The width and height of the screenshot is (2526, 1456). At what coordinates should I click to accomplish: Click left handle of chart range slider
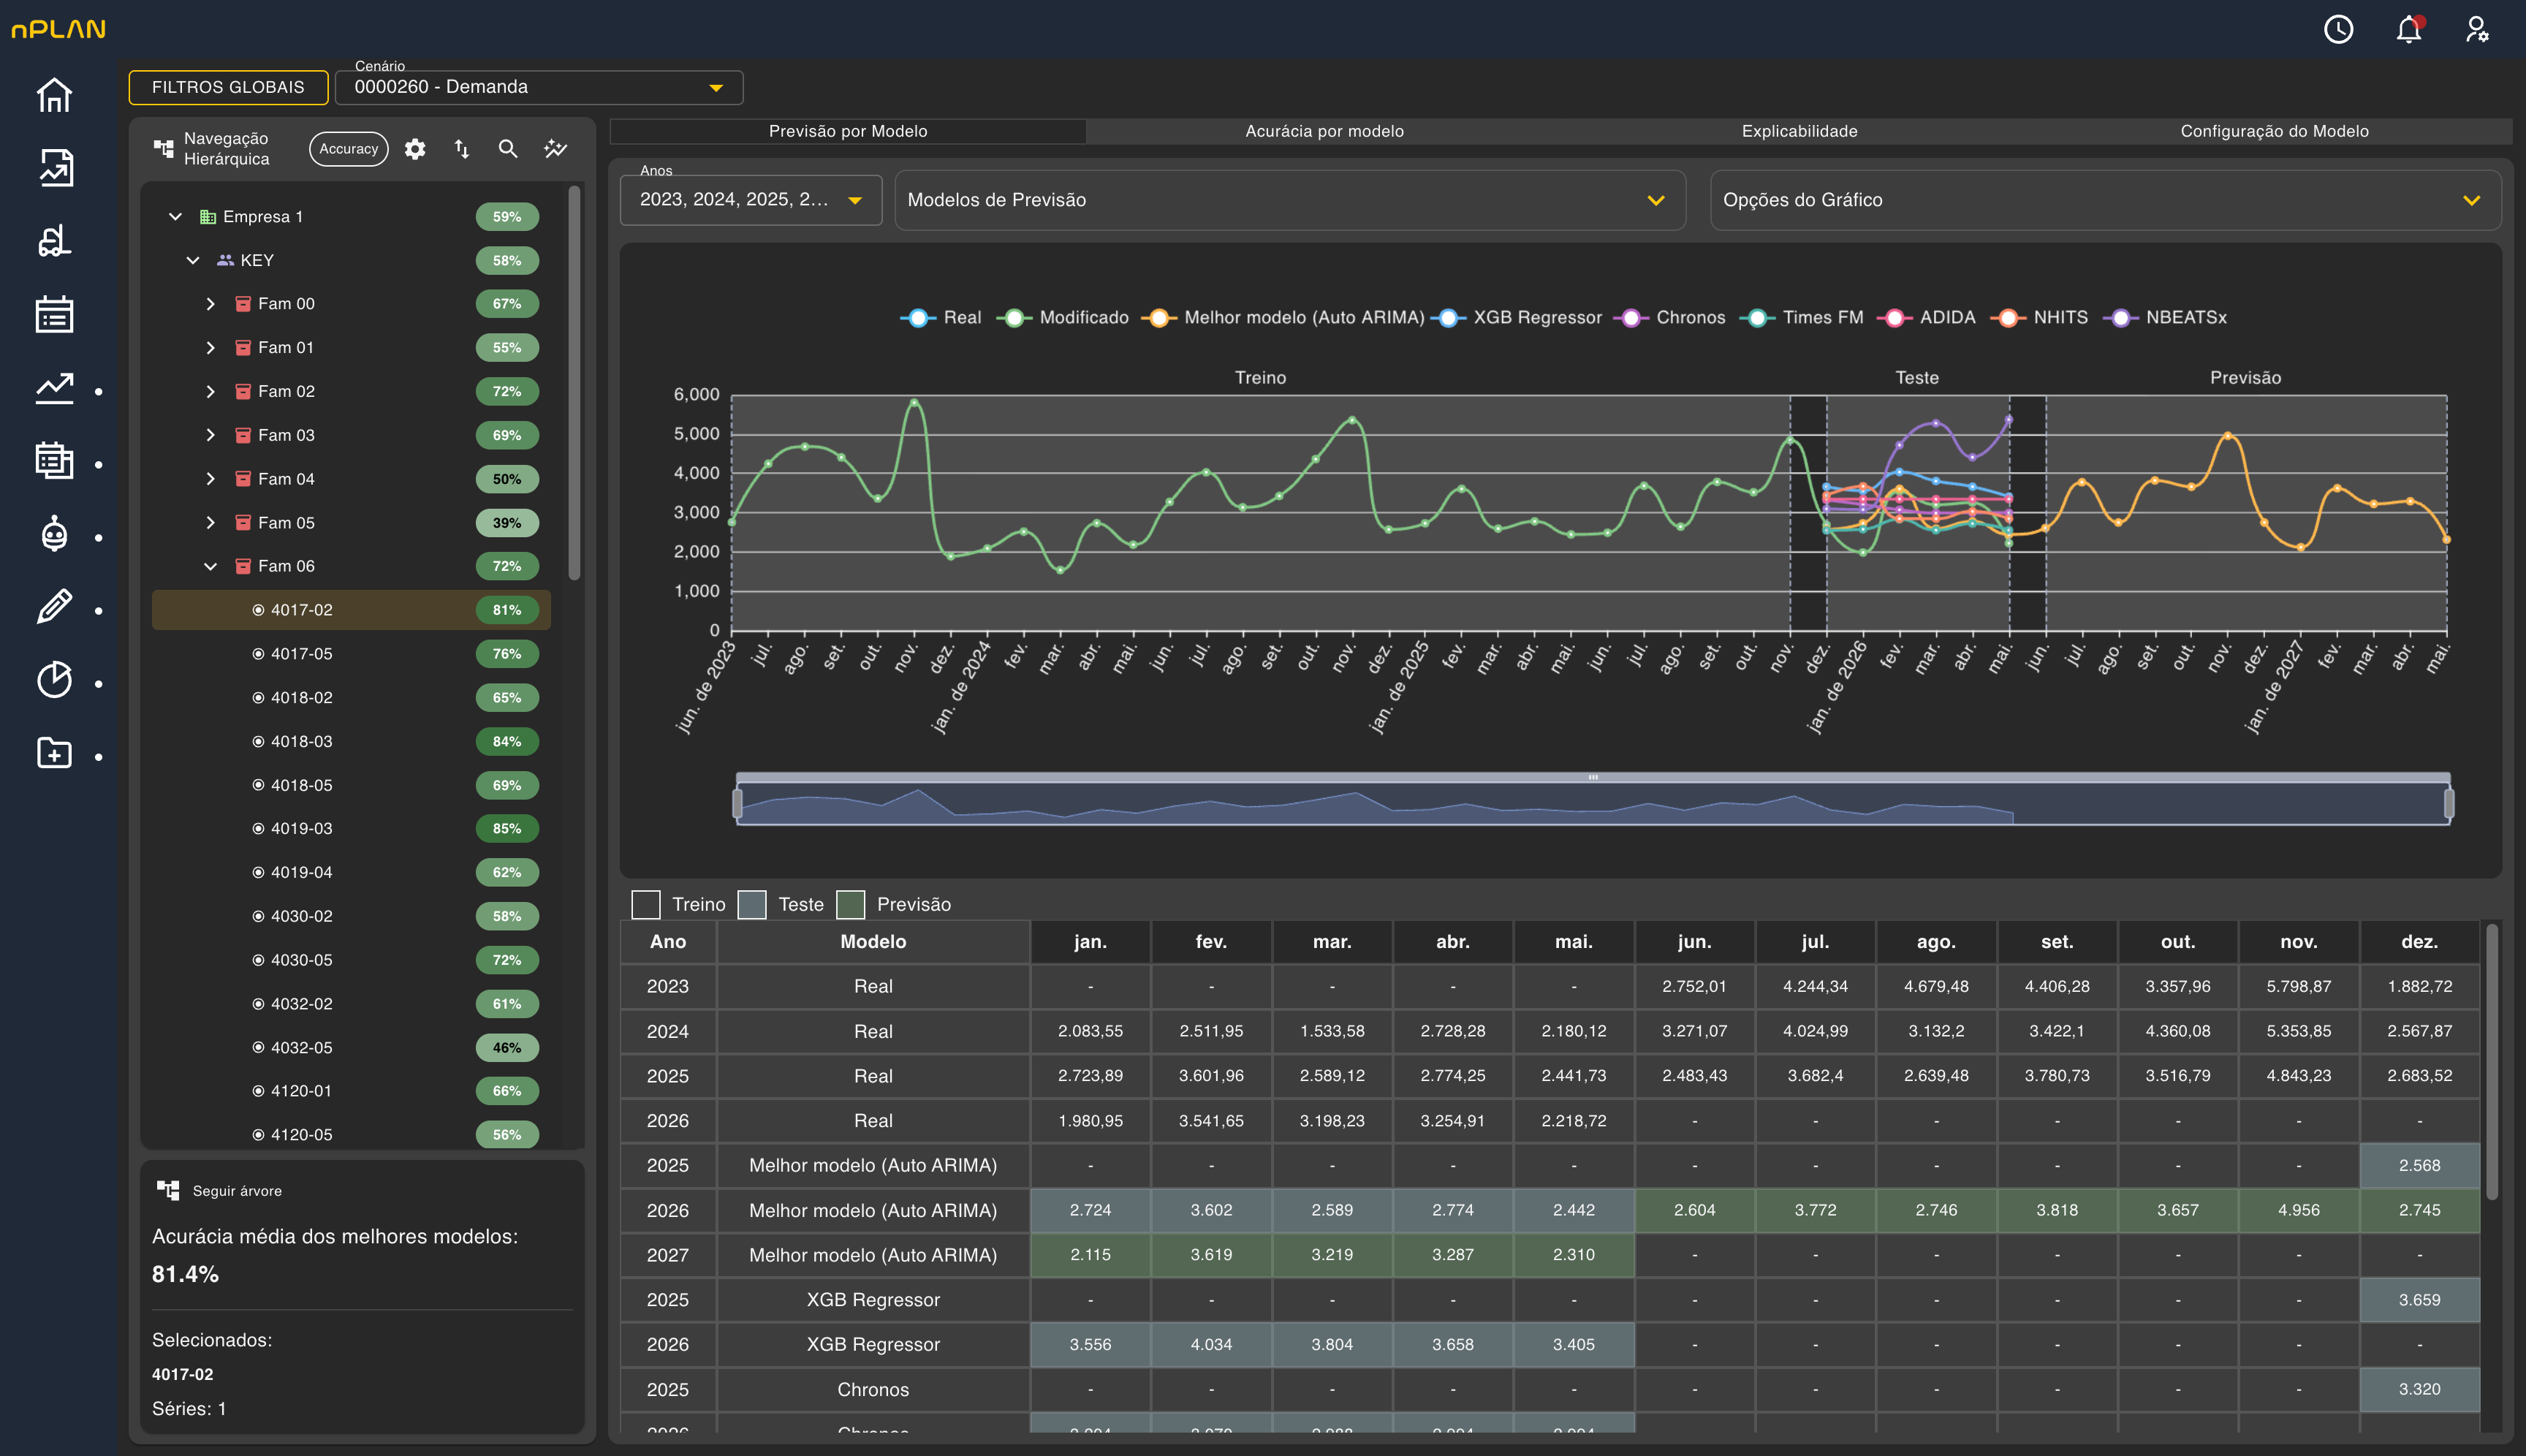pyautogui.click(x=737, y=803)
